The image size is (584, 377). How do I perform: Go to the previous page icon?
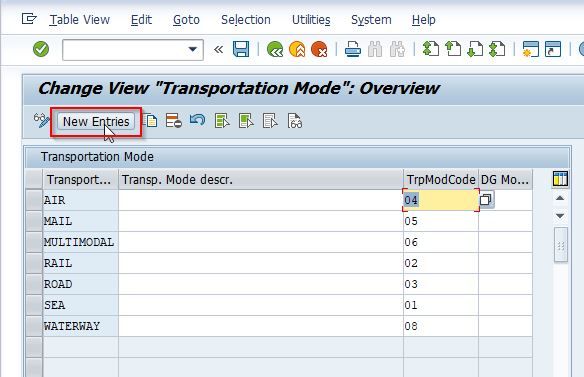coord(453,49)
